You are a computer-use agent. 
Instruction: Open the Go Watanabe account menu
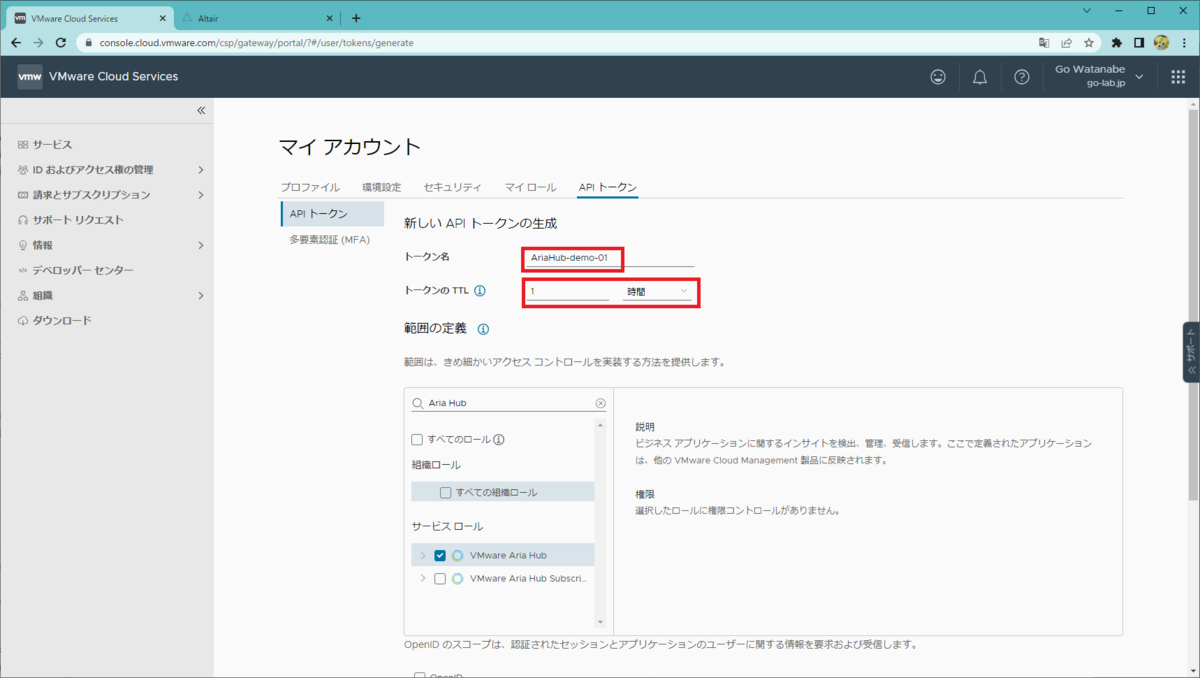click(x=1097, y=76)
